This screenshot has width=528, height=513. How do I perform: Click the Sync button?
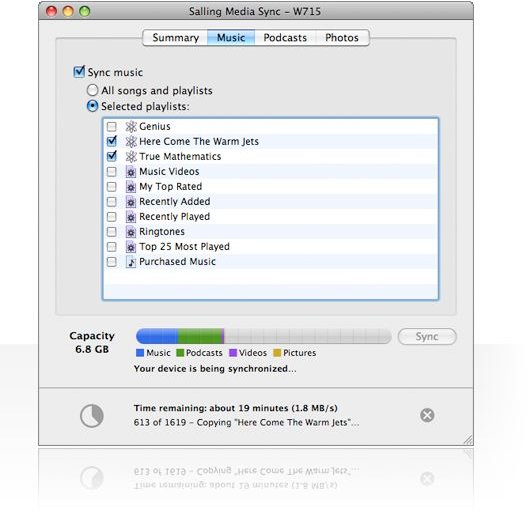[427, 336]
